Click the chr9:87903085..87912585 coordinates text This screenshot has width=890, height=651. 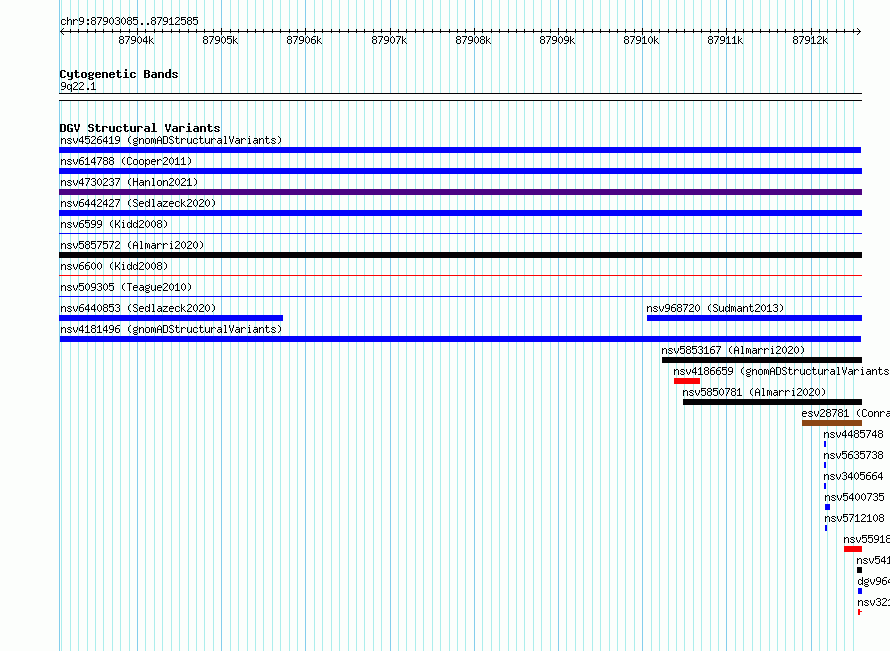pos(129,21)
